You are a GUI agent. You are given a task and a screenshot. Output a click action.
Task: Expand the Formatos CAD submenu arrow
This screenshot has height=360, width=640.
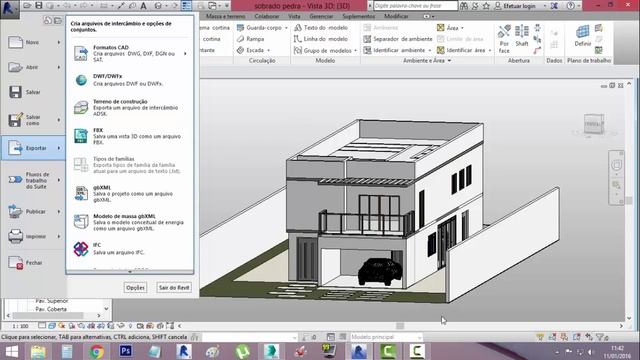pos(185,53)
